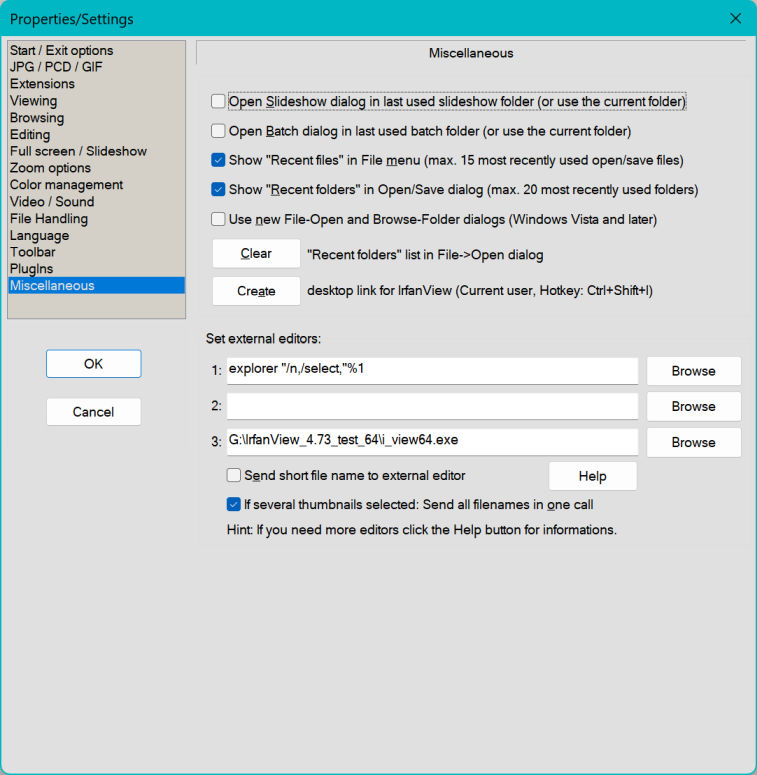757x775 pixels.
Task: Browse for external editor 1
Action: tap(693, 371)
